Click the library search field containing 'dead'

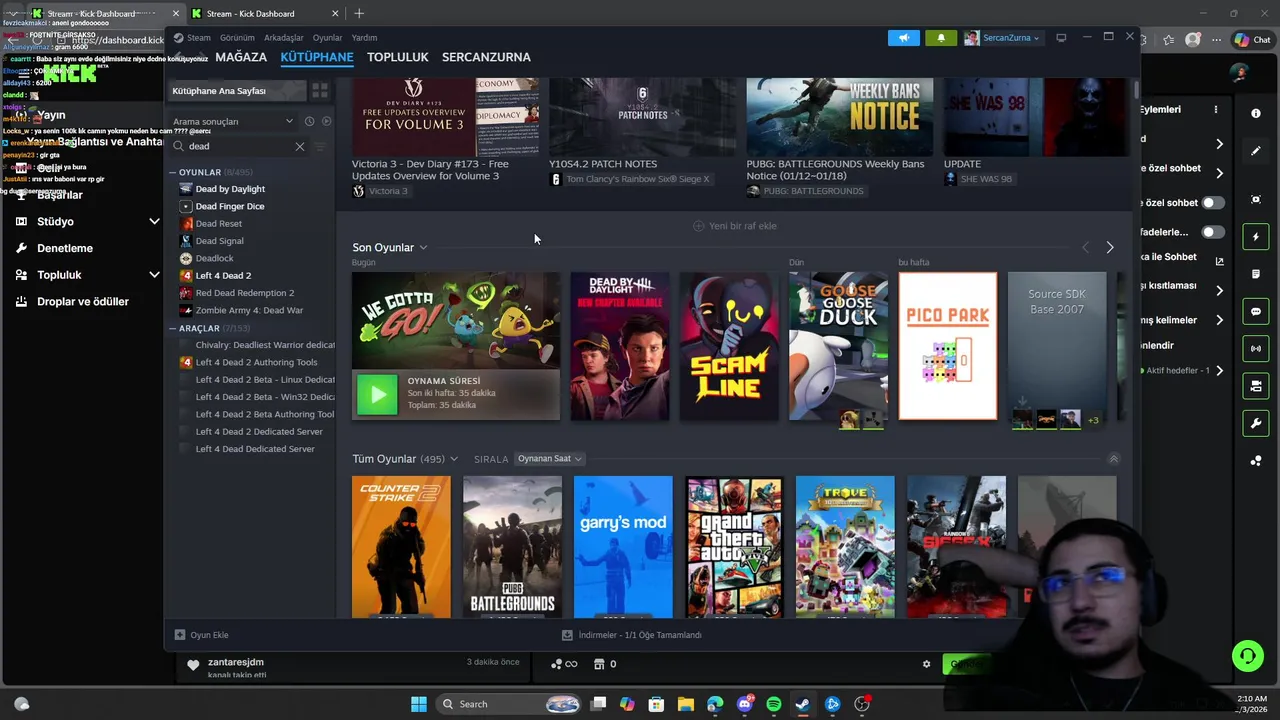tap(238, 146)
